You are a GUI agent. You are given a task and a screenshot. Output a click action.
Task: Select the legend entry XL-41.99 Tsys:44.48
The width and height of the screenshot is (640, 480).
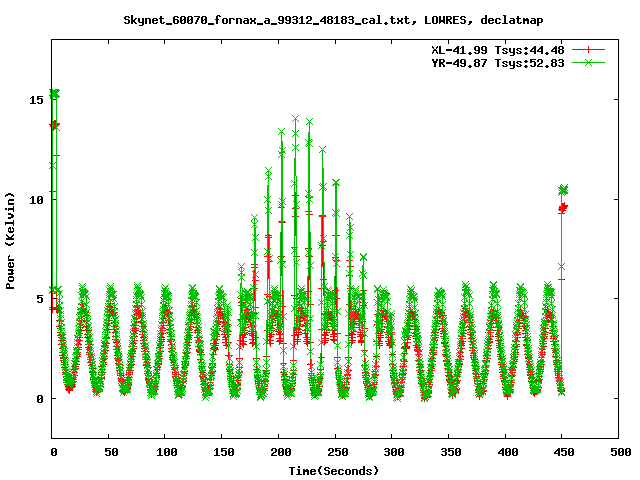pos(498,50)
